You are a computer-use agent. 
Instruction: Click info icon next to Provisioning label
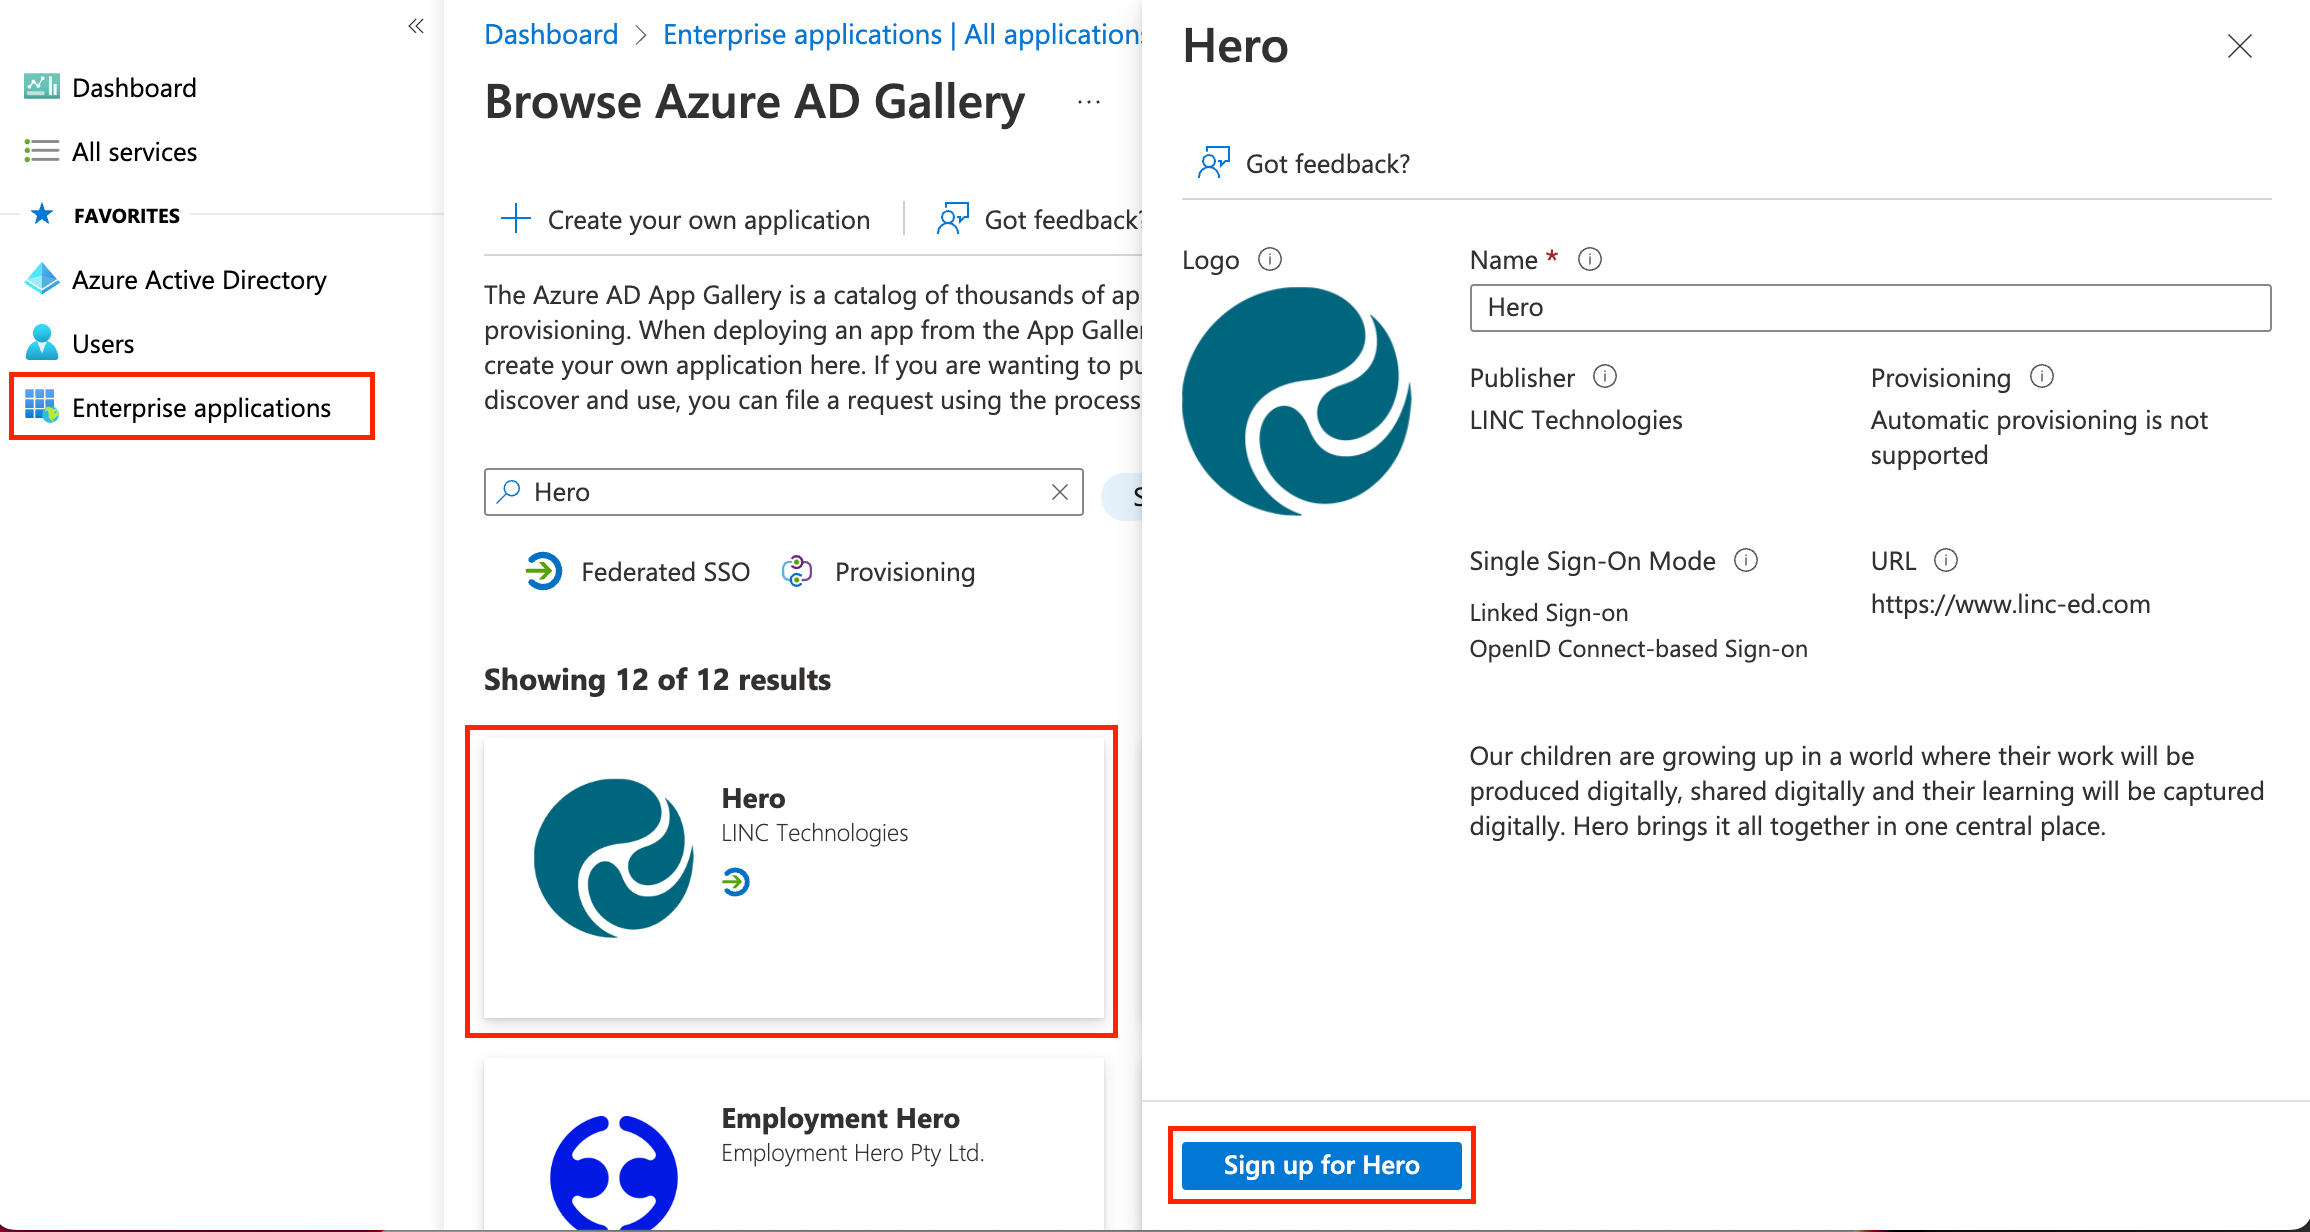click(x=2042, y=376)
